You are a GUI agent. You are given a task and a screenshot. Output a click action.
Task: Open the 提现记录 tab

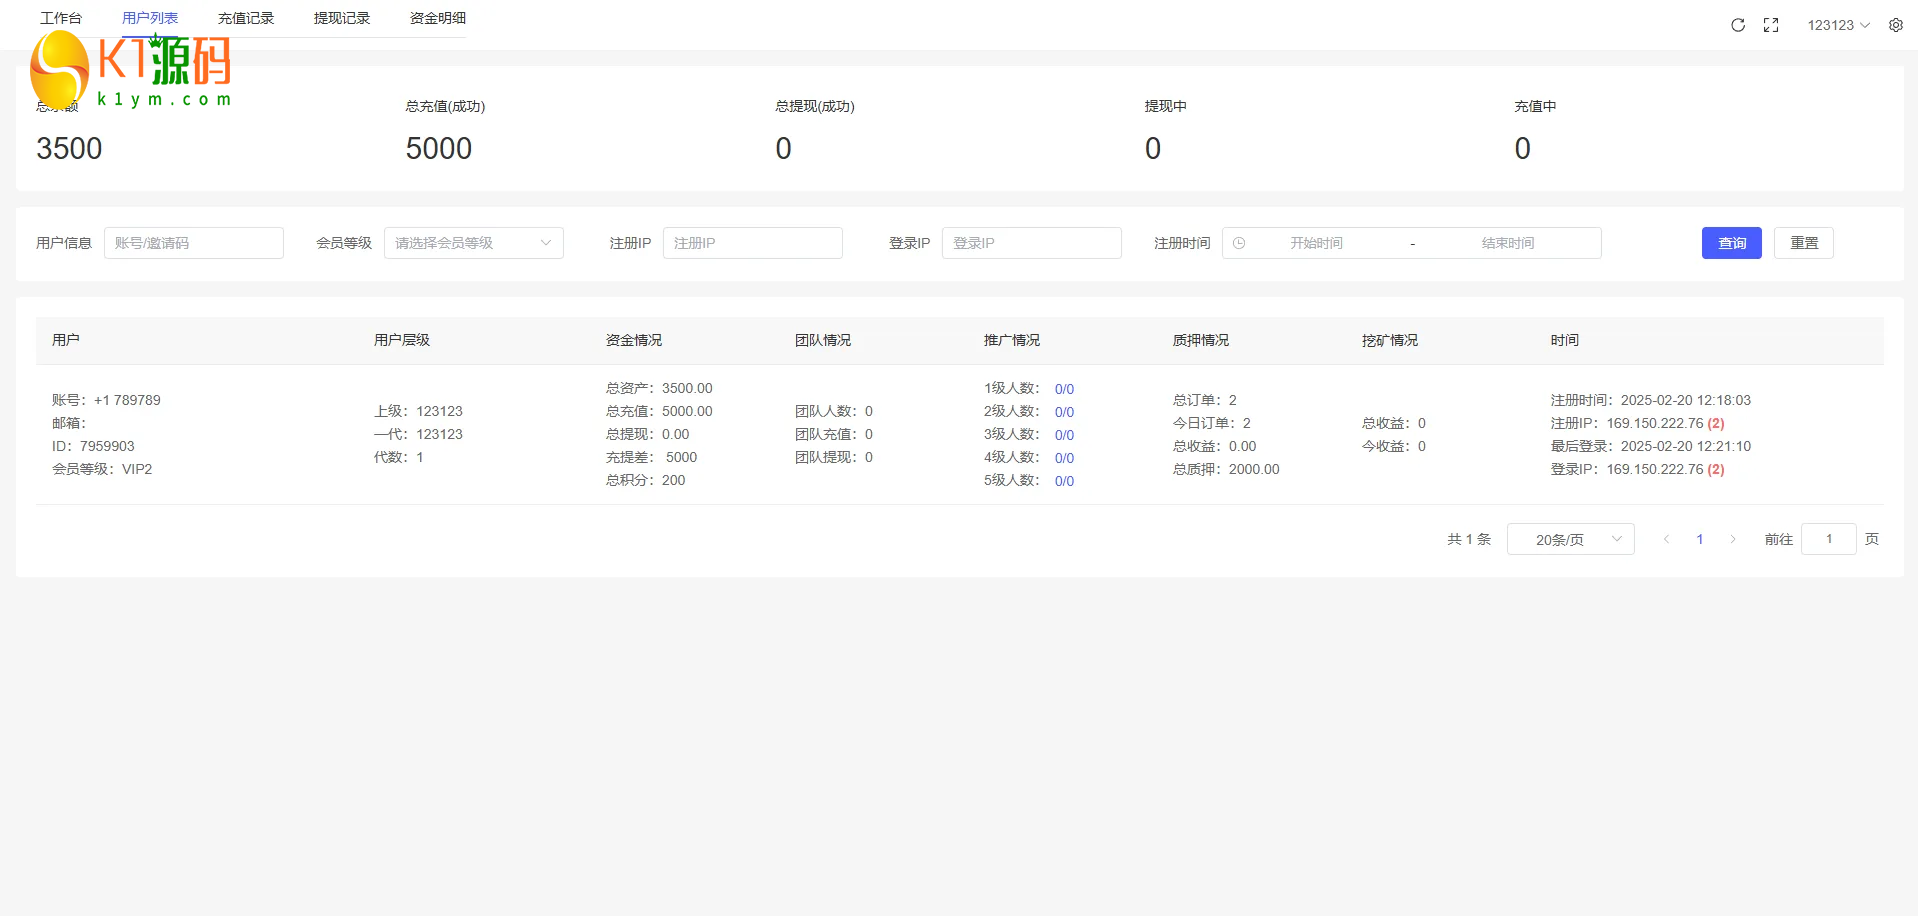click(342, 18)
